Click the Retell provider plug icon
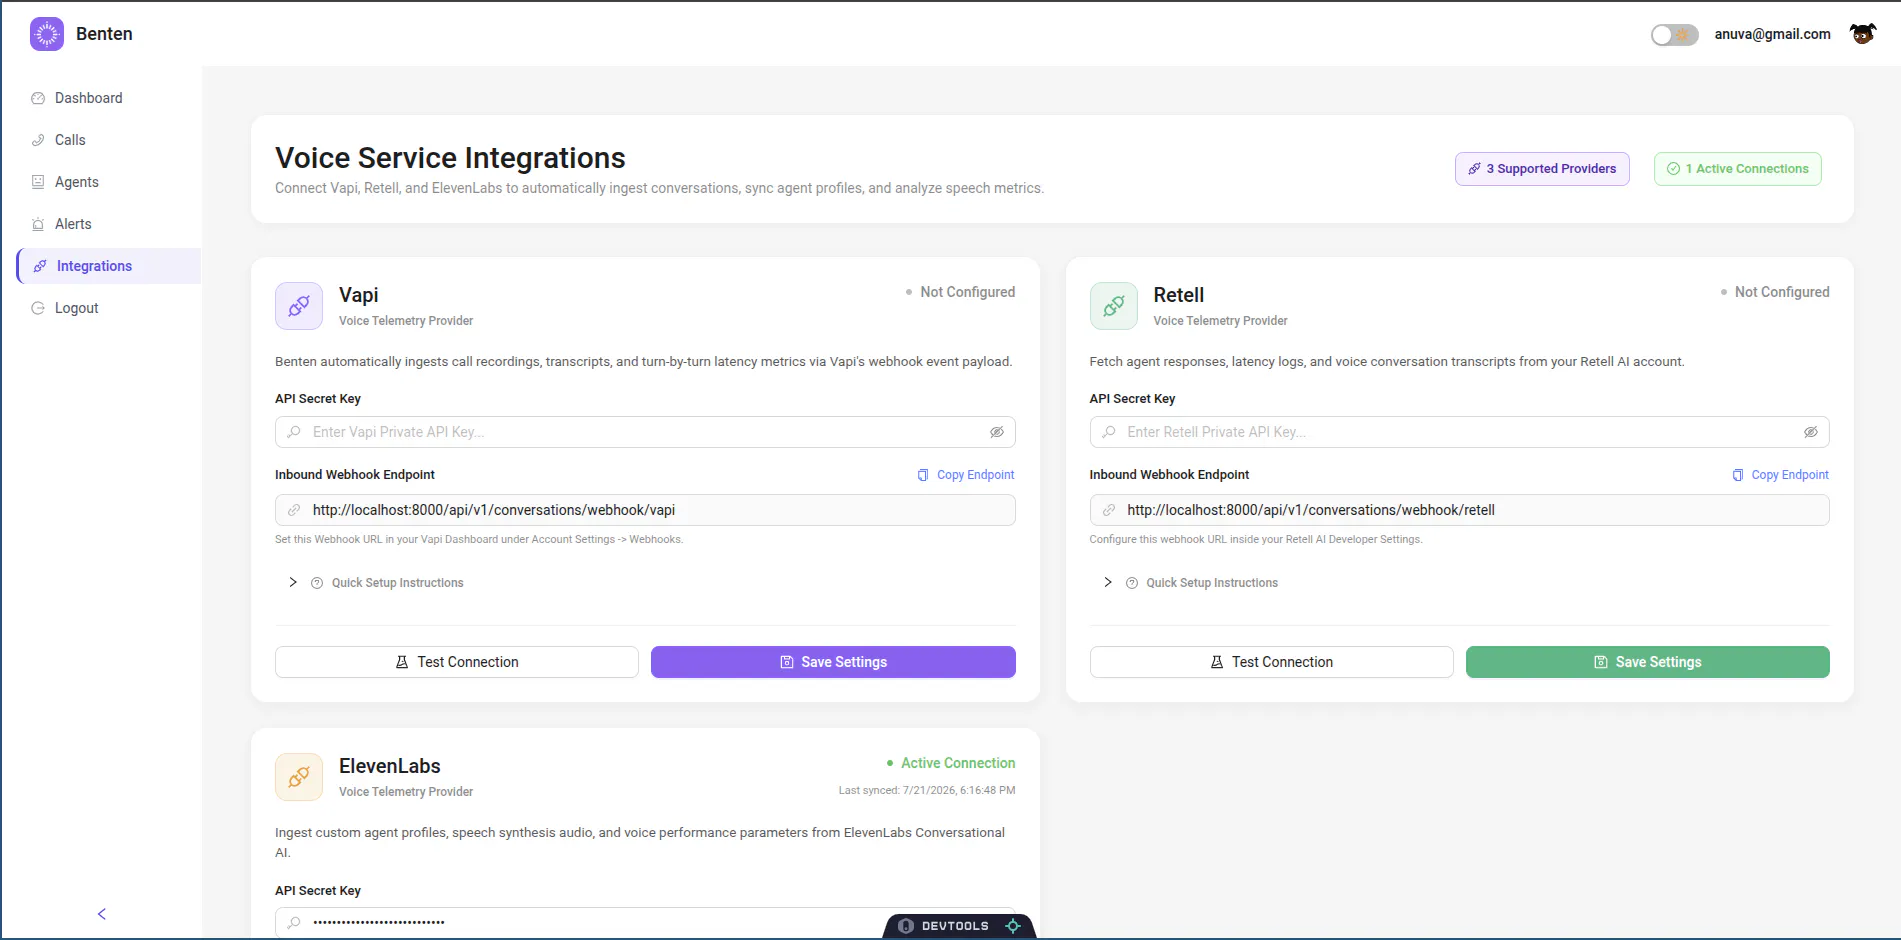 coord(1114,306)
